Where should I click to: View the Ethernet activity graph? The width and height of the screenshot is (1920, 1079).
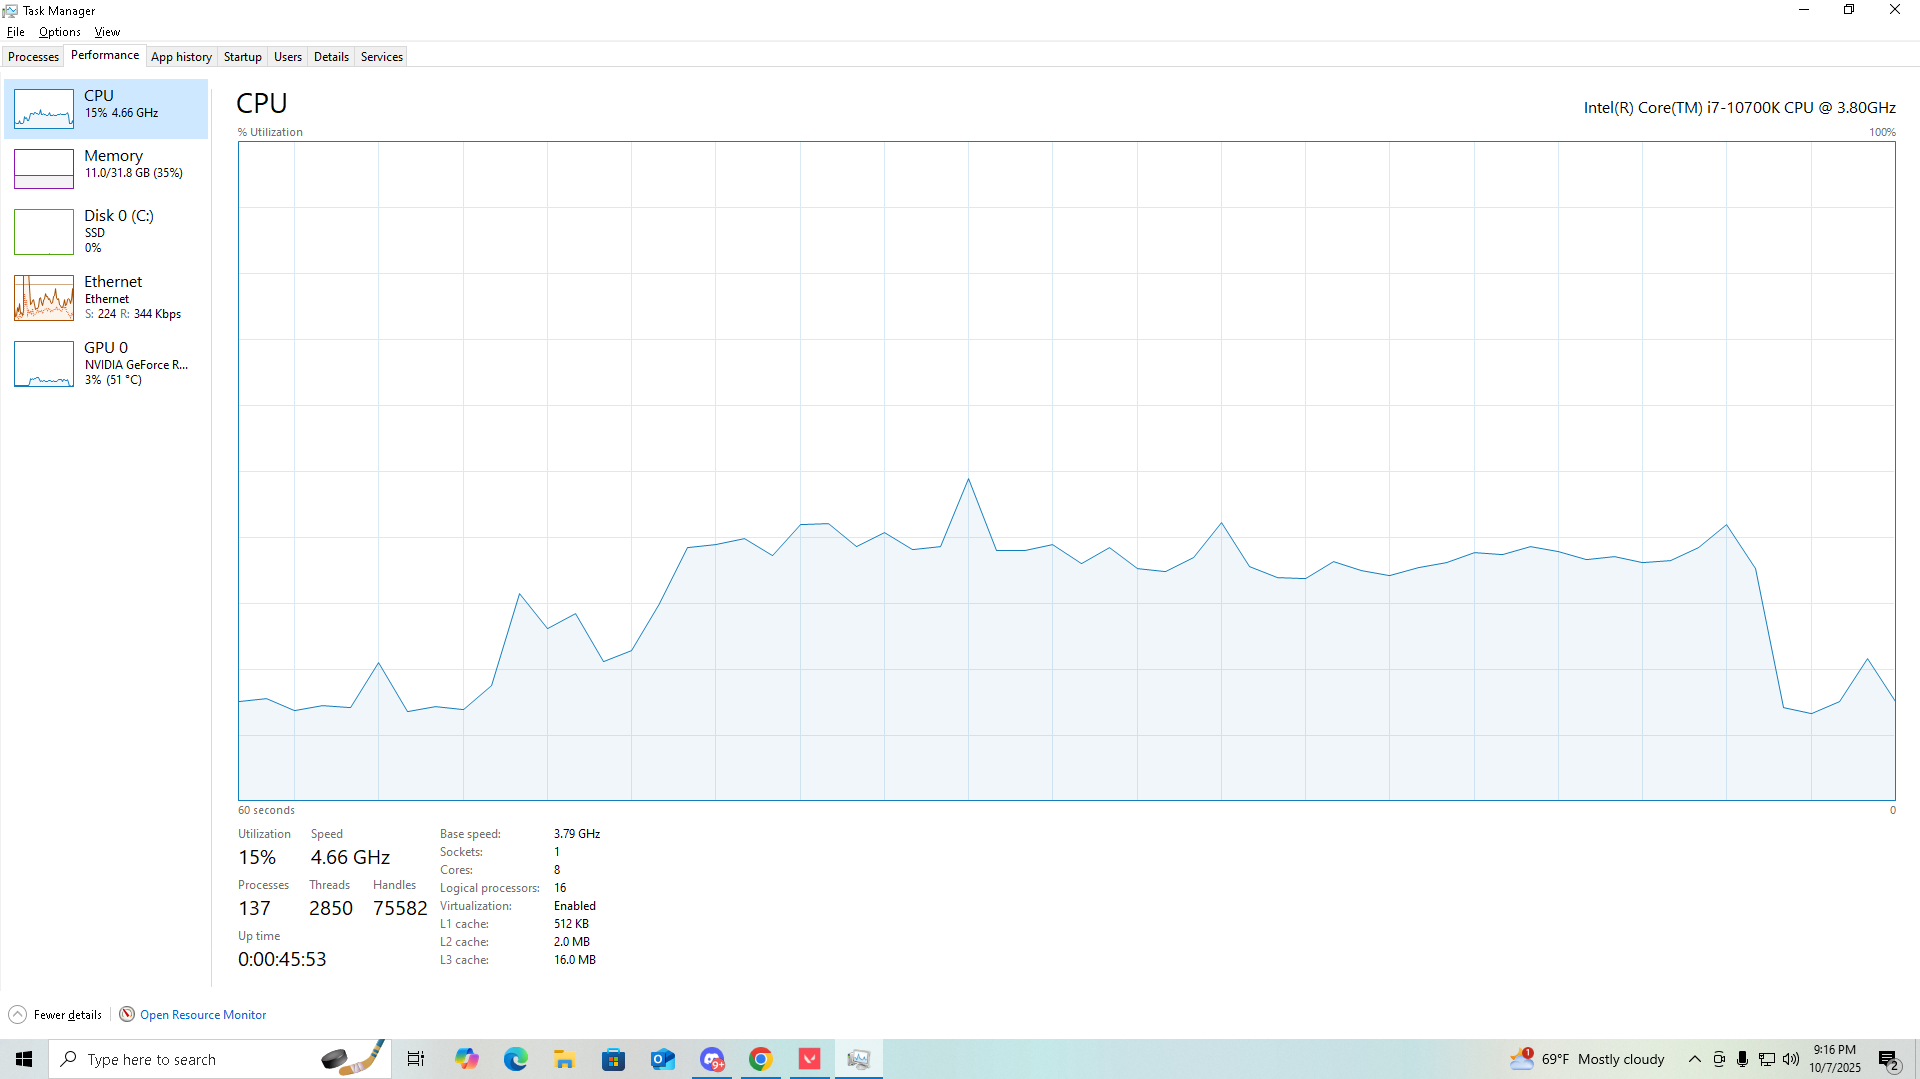[x=106, y=297]
